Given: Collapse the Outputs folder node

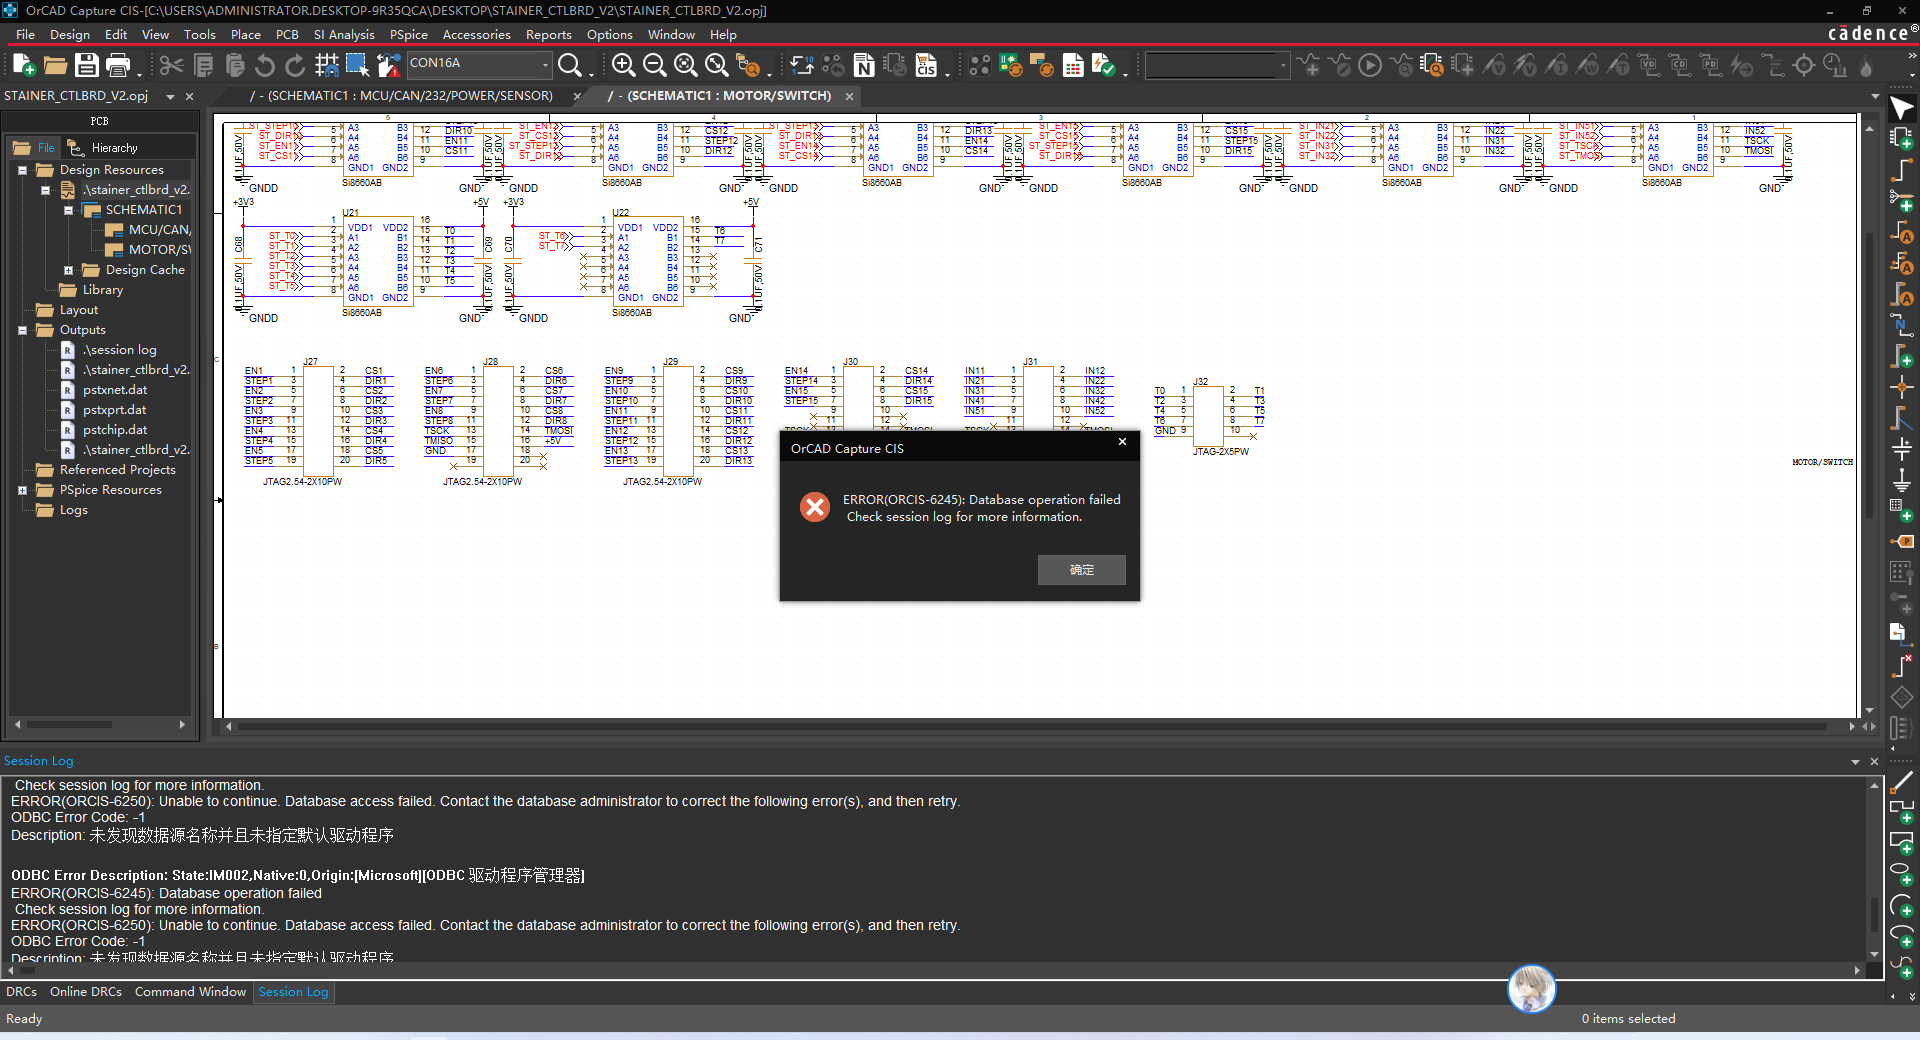Looking at the screenshot, I should point(22,330).
